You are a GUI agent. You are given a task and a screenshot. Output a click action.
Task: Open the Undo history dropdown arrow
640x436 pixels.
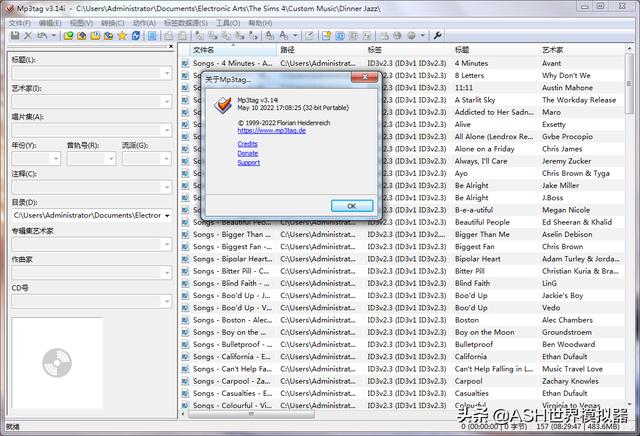click(x=53, y=36)
